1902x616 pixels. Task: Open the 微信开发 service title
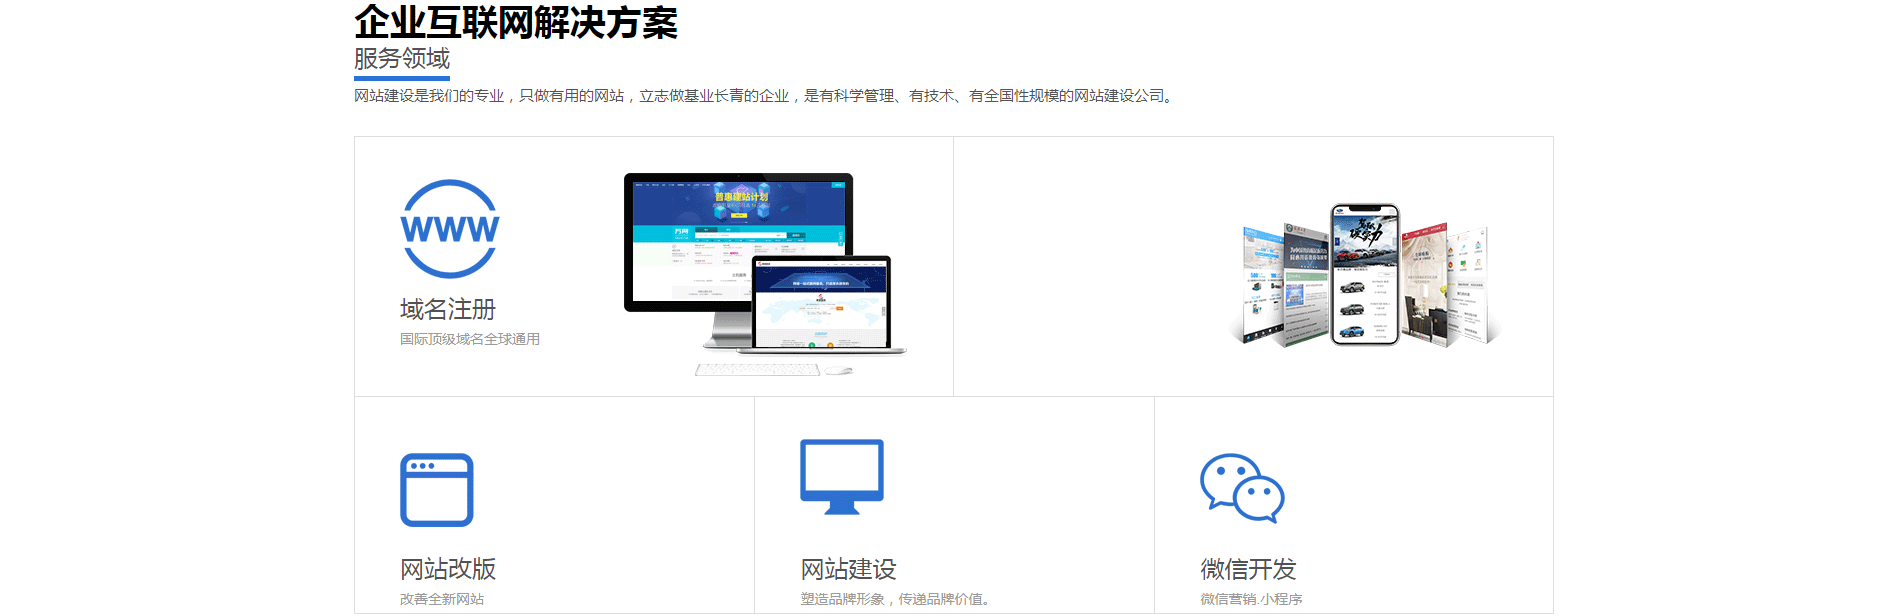click(x=1248, y=569)
